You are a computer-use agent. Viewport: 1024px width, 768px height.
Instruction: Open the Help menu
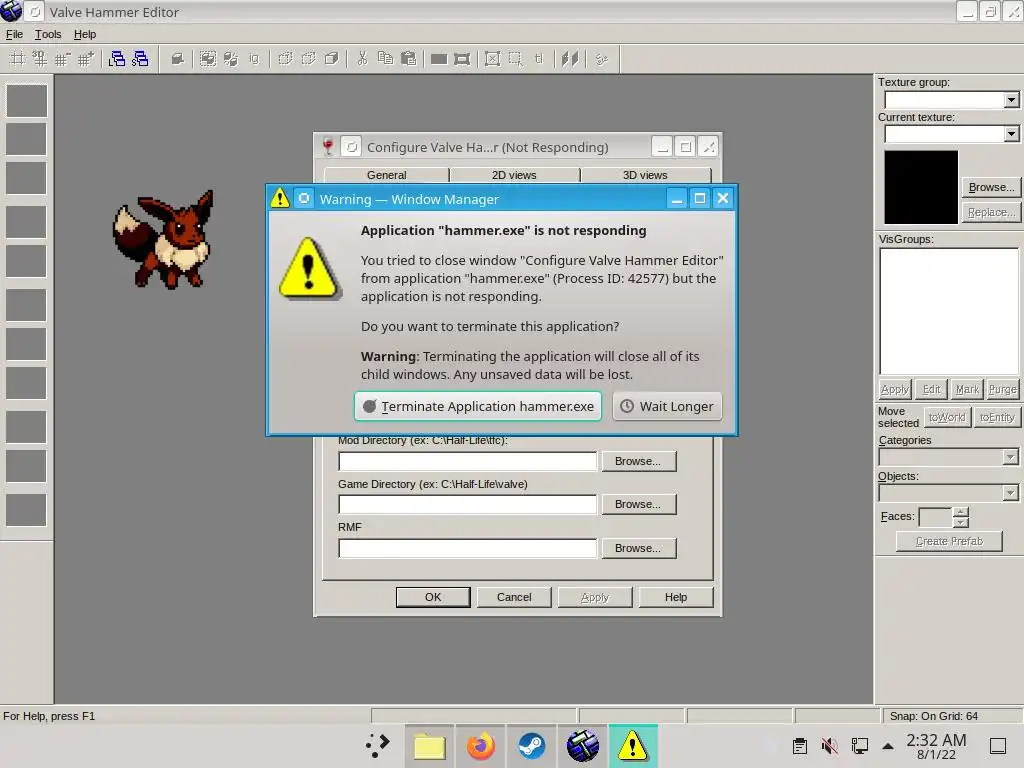[85, 35]
